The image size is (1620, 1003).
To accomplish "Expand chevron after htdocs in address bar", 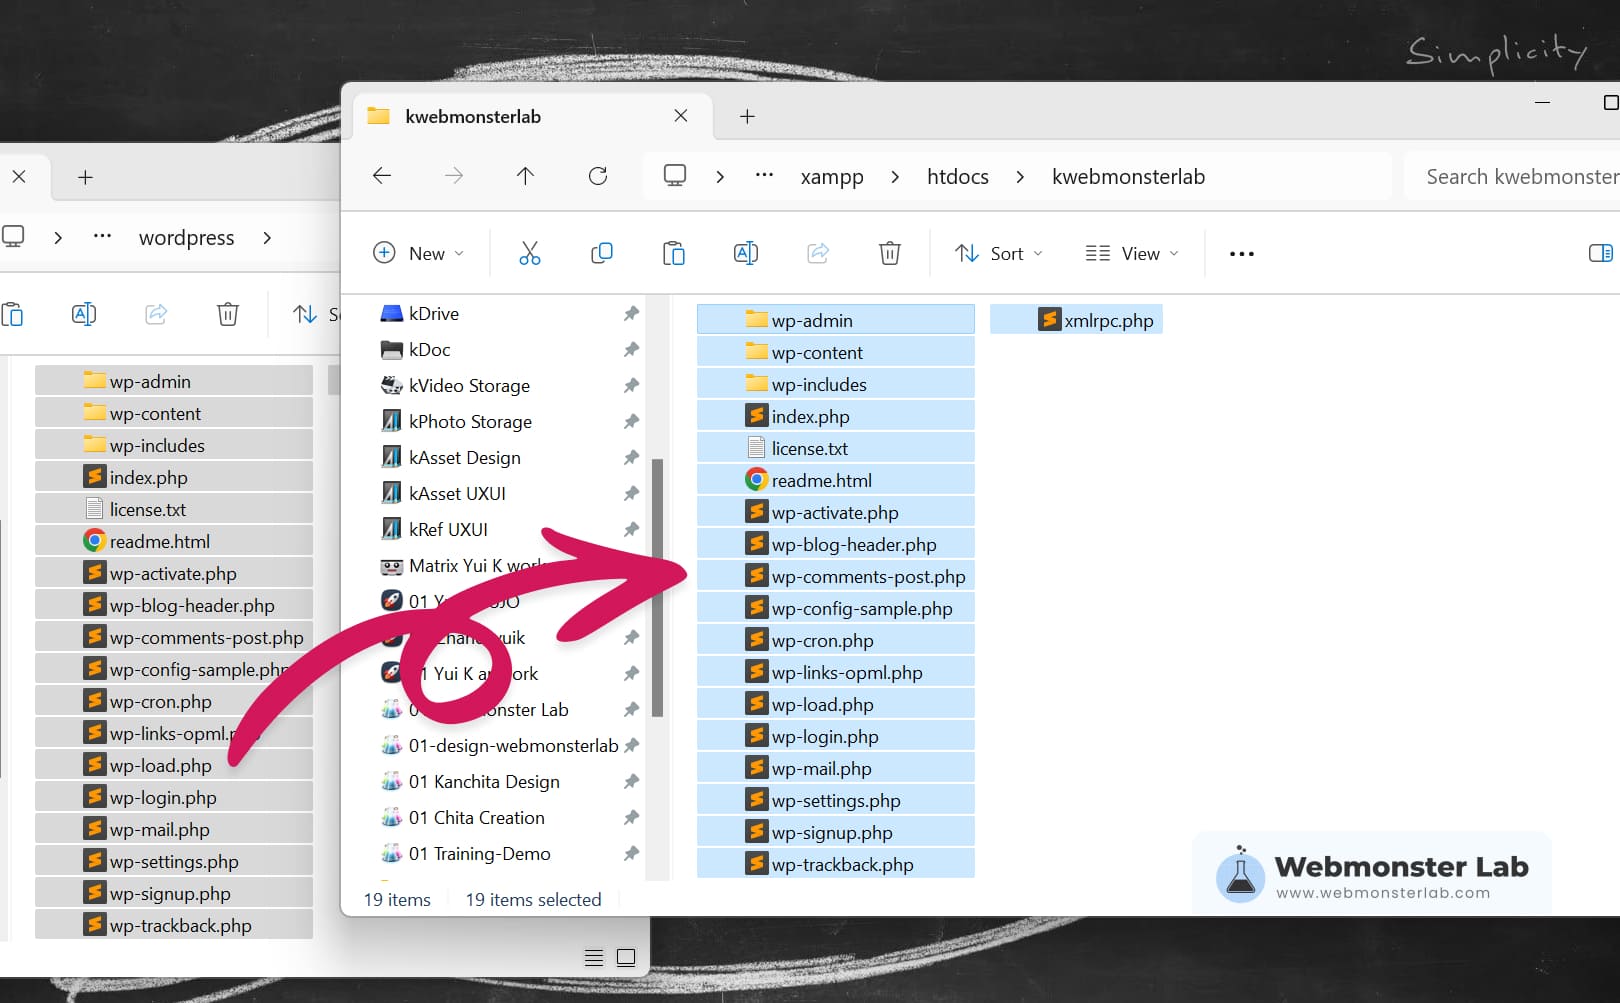I will [x=1020, y=177].
